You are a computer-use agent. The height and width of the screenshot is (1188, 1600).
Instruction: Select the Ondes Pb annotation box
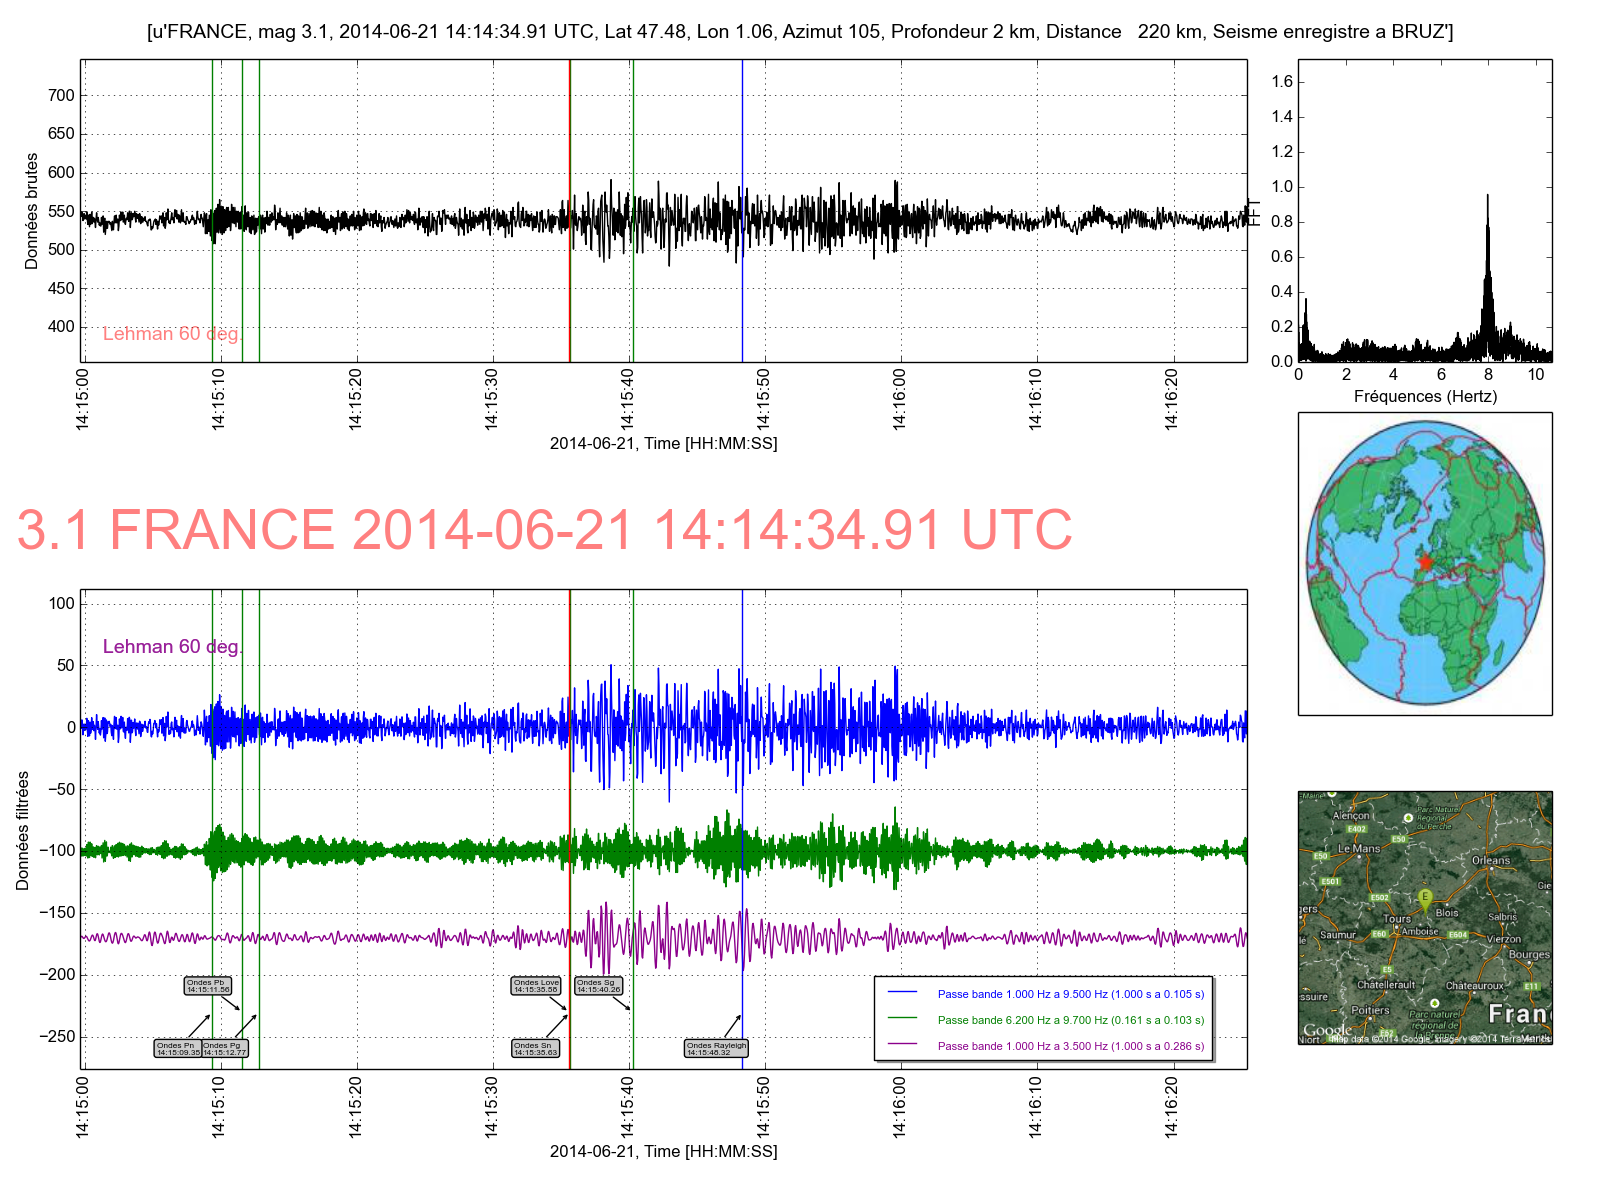coord(208,985)
